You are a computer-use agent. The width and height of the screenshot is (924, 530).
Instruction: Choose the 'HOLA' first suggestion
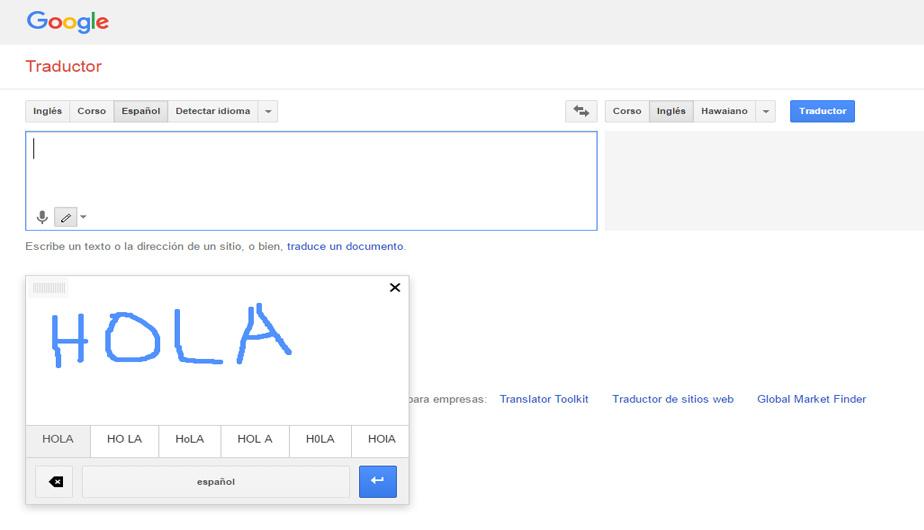58,439
